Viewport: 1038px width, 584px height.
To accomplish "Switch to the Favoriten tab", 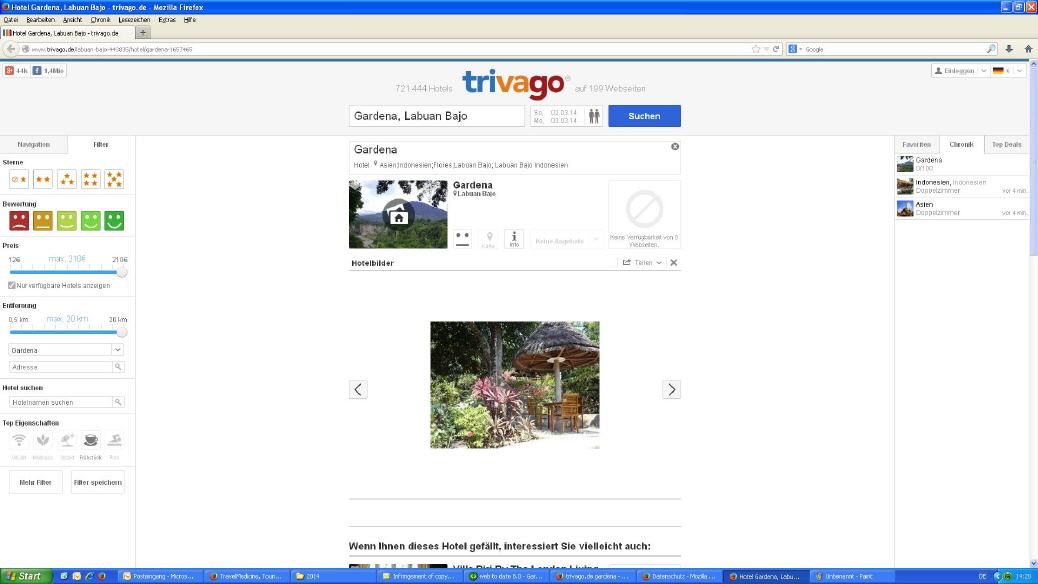I will [x=916, y=144].
